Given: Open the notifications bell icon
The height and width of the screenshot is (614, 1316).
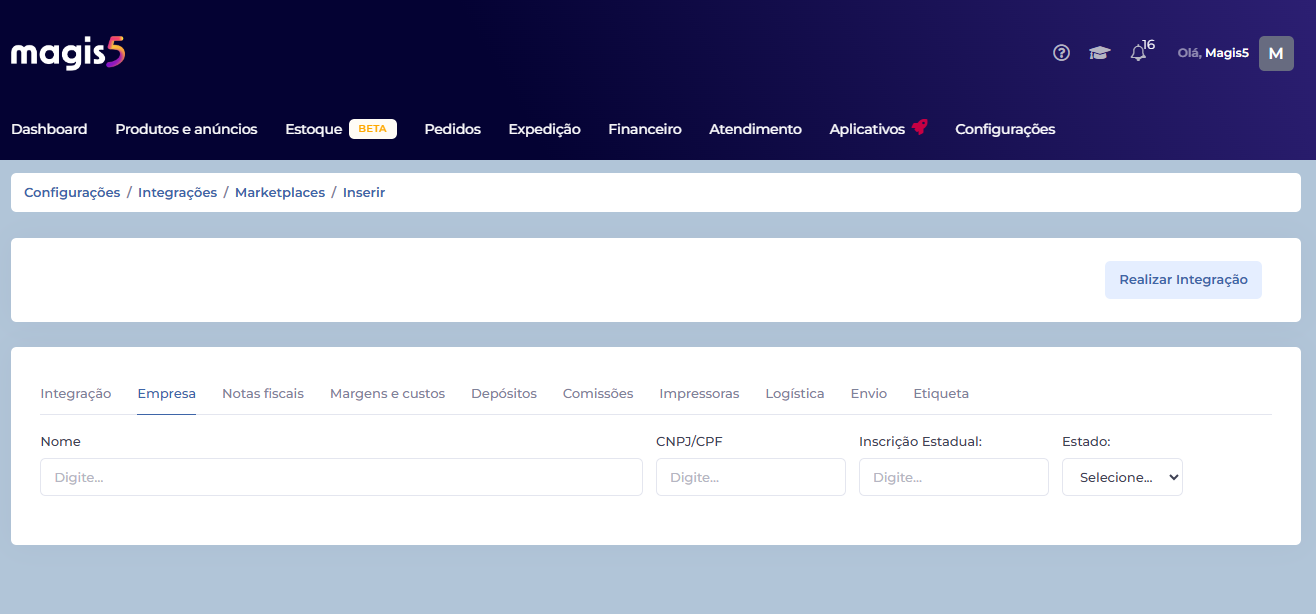Looking at the screenshot, I should click(1138, 53).
